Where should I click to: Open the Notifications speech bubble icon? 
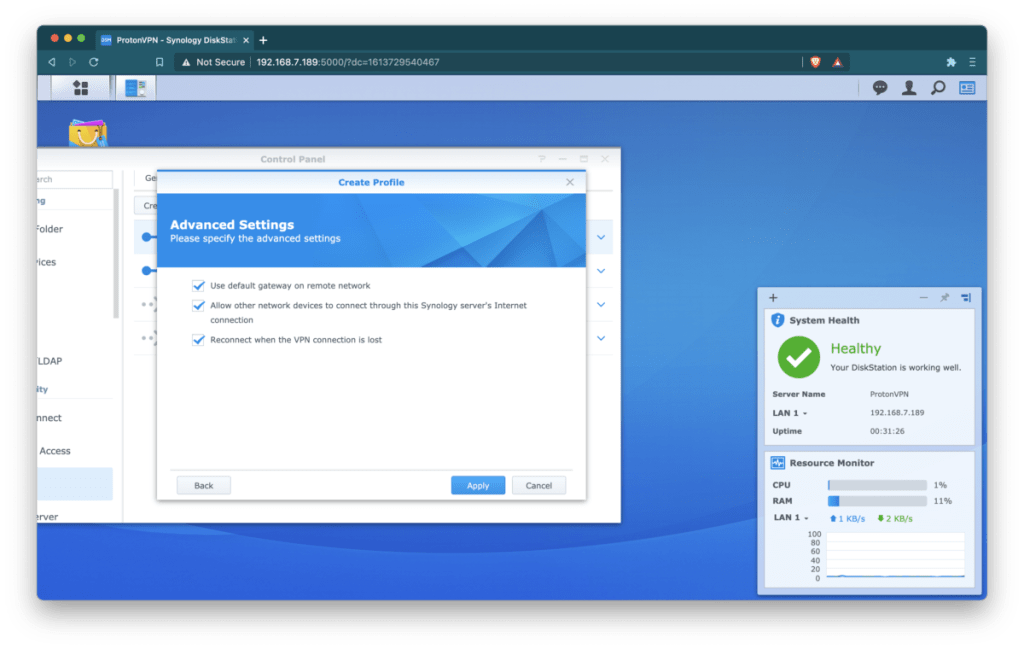pos(880,88)
